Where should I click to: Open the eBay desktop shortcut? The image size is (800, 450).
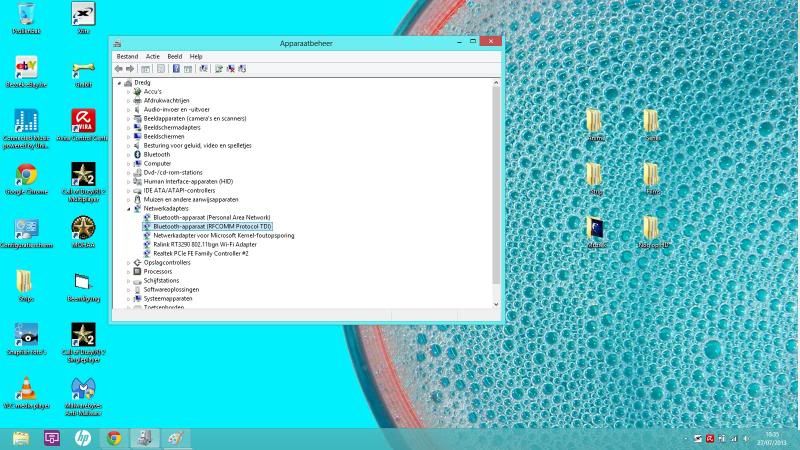[26, 68]
